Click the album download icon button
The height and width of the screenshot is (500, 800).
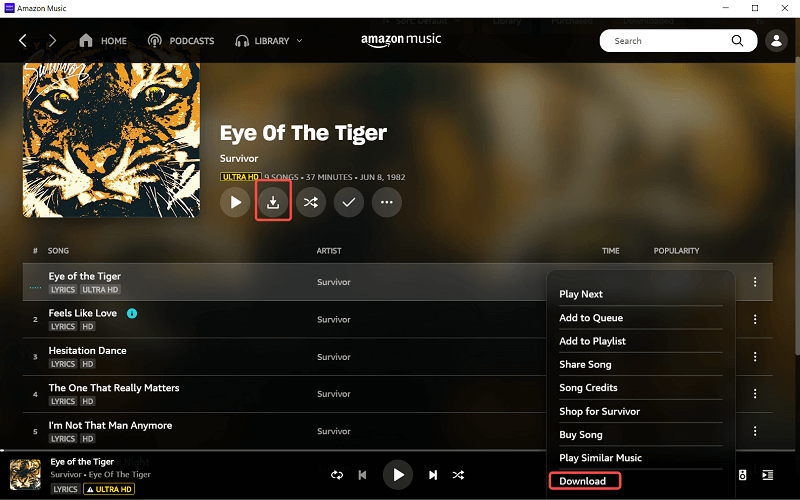pos(273,202)
